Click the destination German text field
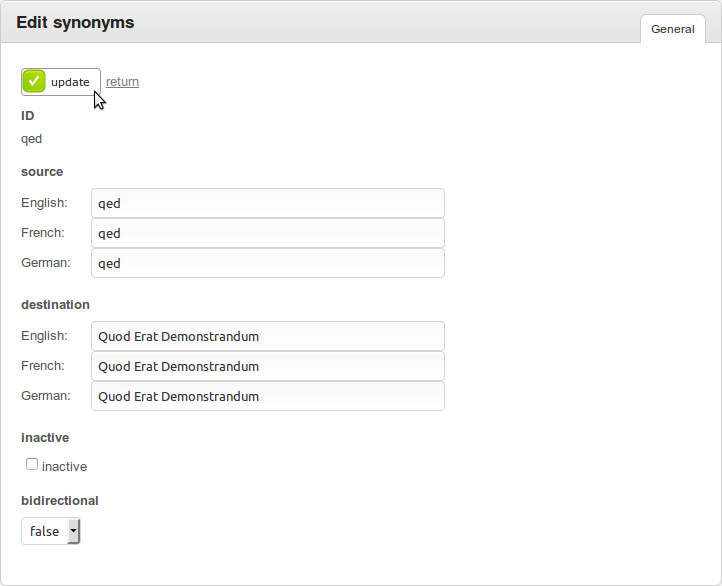Viewport: 722px width, 586px height. (x=268, y=396)
